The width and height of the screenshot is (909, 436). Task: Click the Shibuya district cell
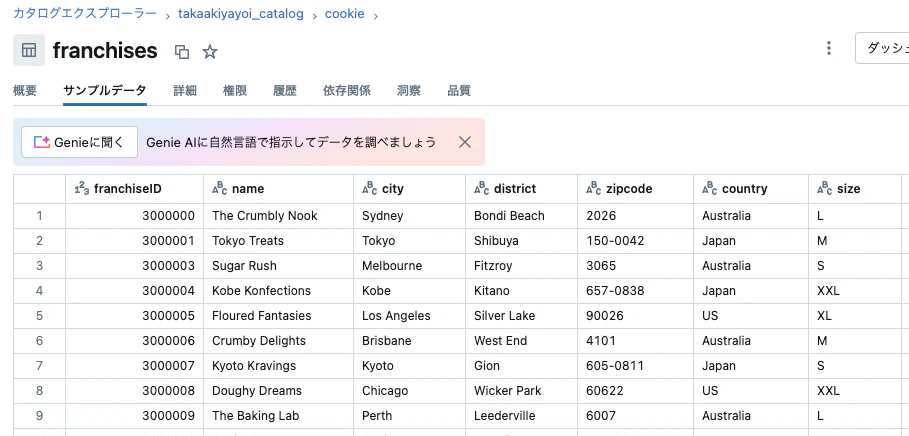(521, 241)
